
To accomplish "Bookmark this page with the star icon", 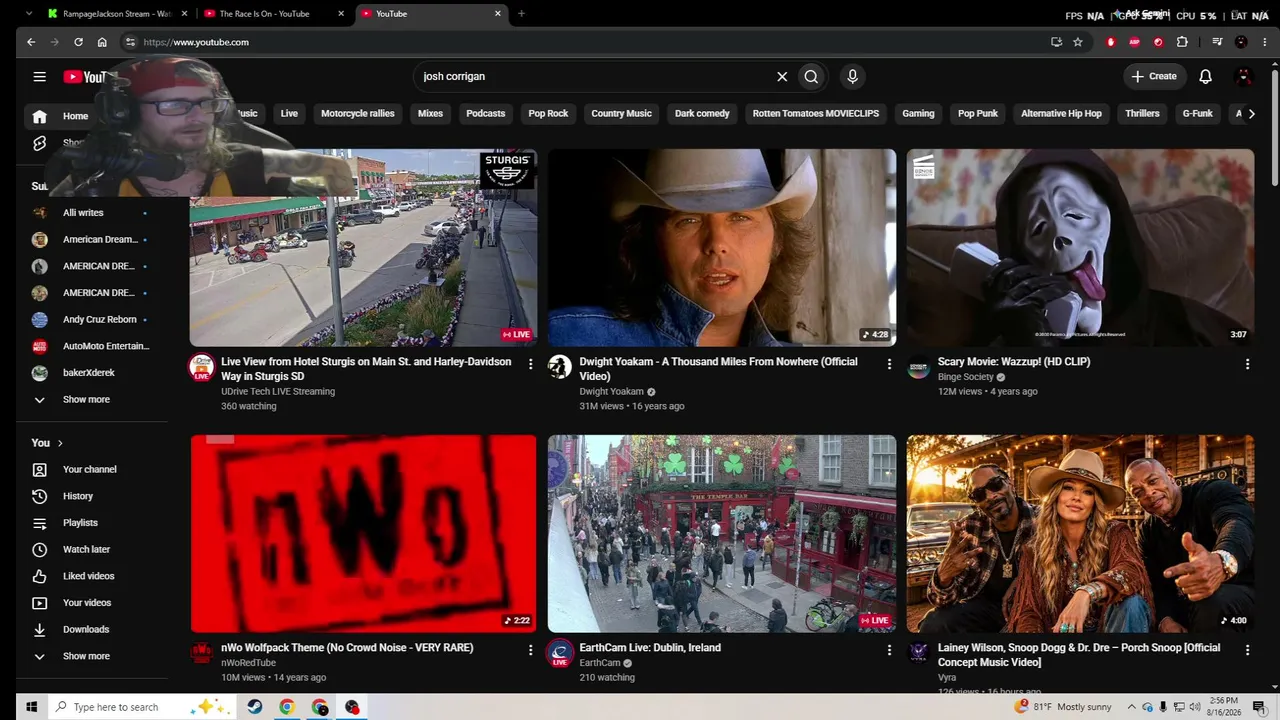I will [1077, 42].
